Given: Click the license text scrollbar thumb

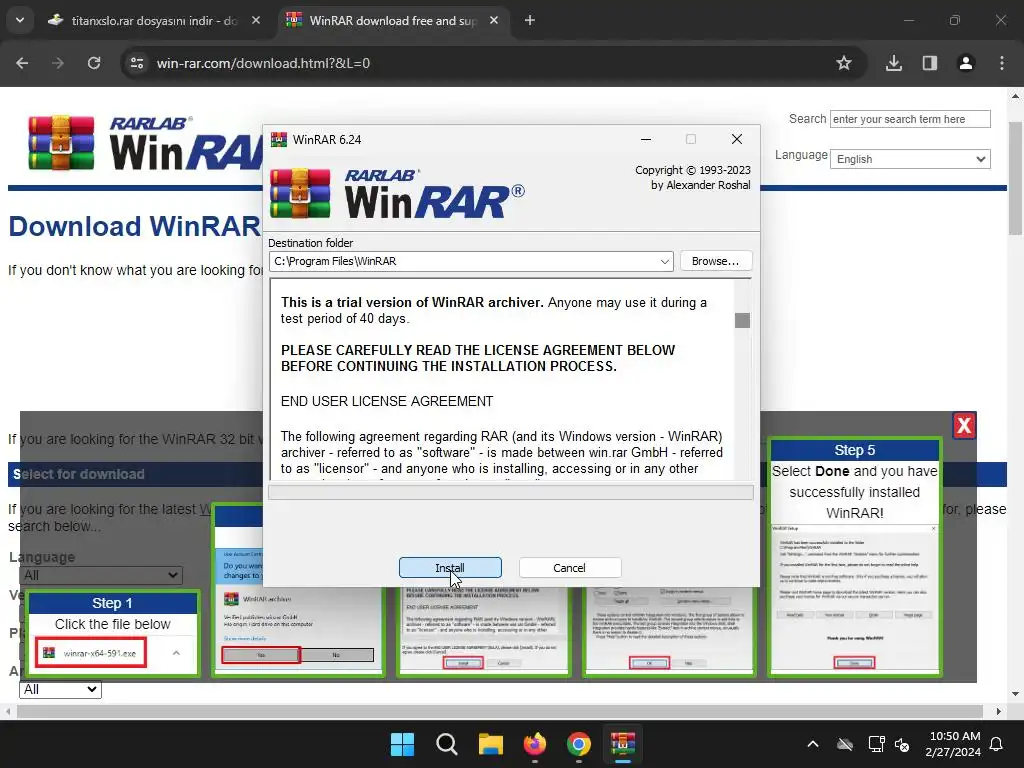Looking at the screenshot, I should (x=742, y=320).
